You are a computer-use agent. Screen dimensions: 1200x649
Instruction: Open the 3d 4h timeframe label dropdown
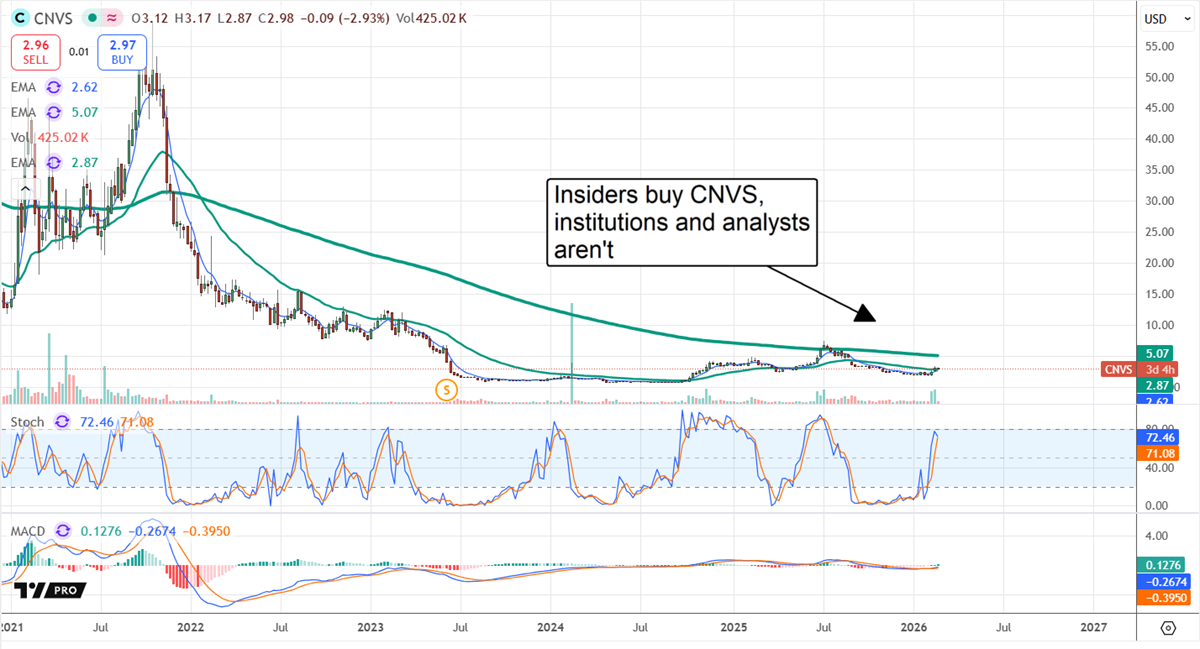(1160, 369)
